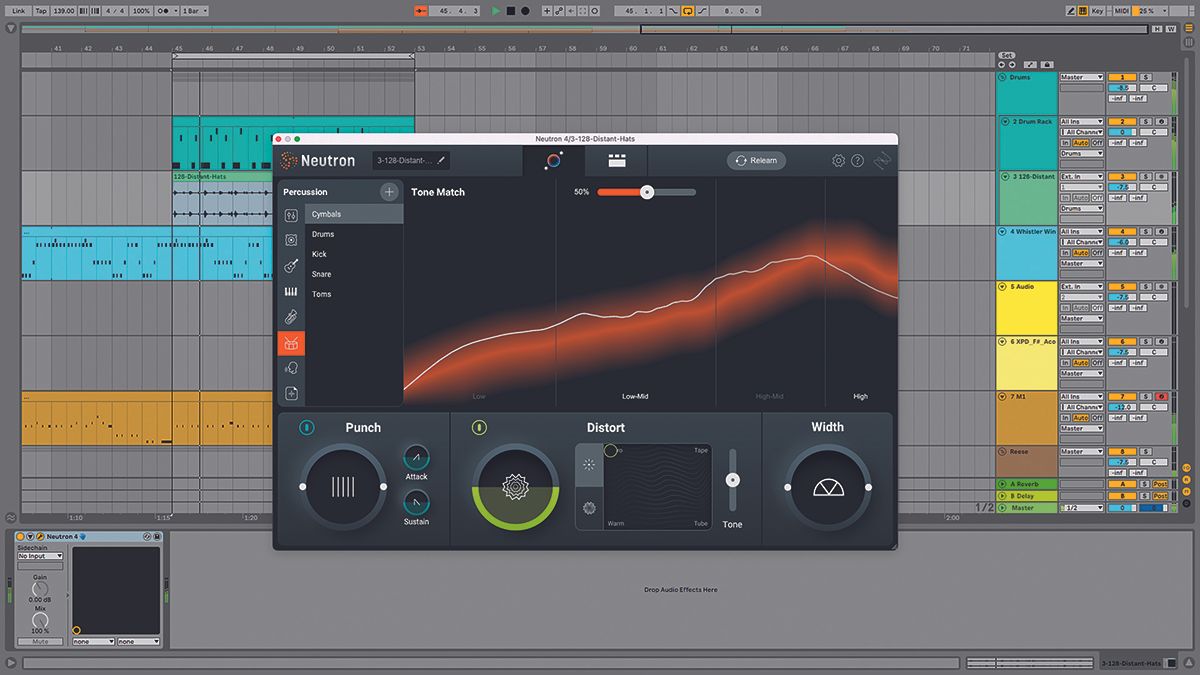Click the piano keys icon in Neutron's sidebar
The image size is (1200, 675).
click(x=291, y=289)
